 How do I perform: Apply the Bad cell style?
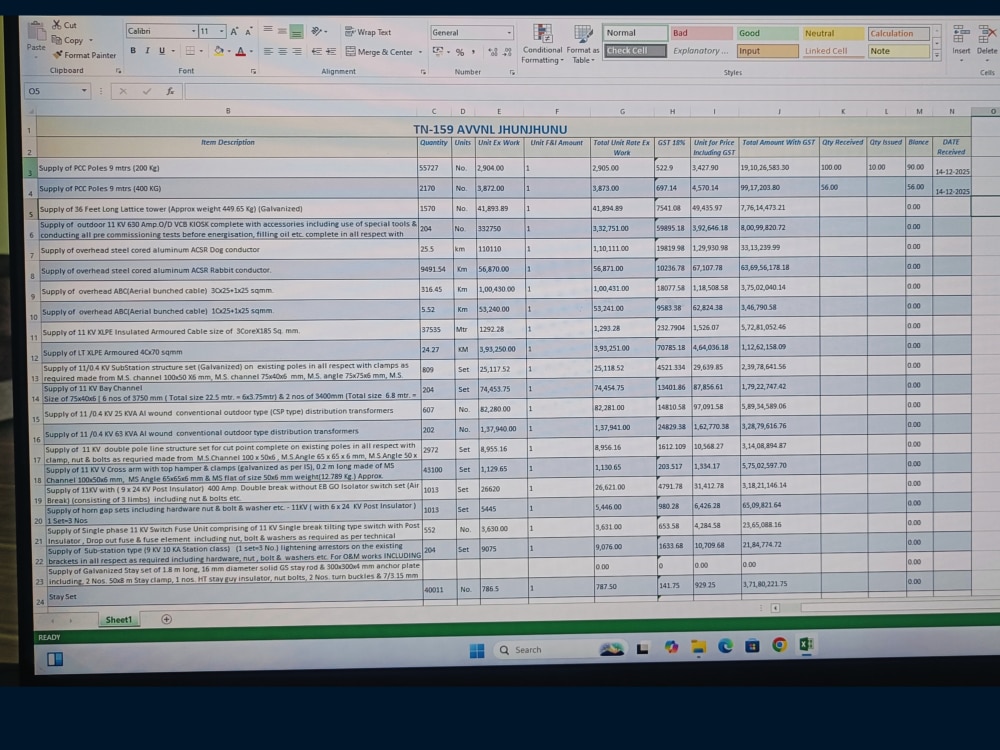point(700,33)
